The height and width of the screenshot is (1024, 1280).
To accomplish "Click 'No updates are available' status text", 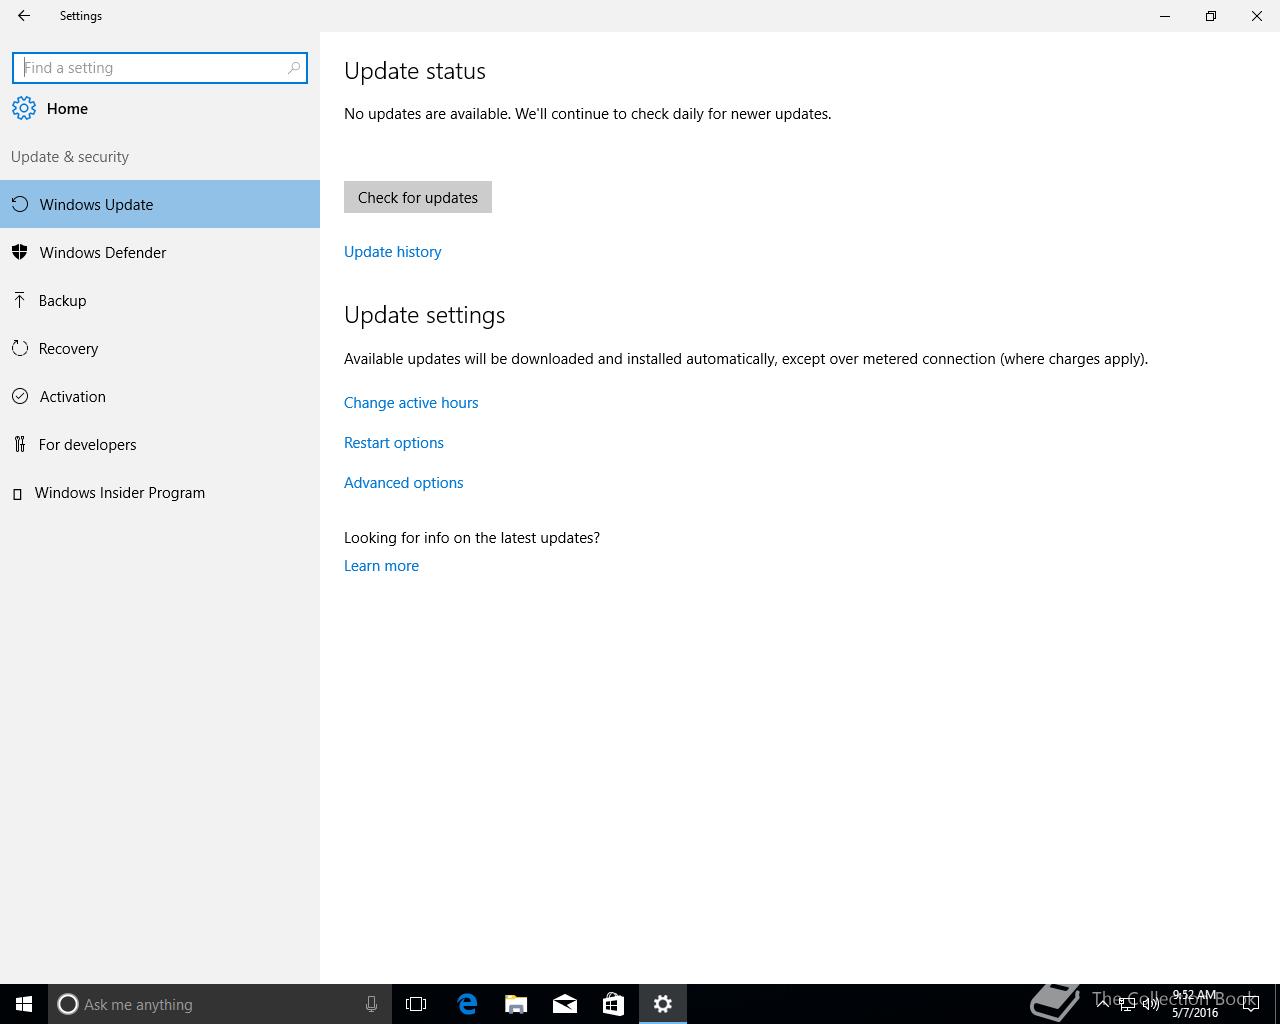I will click(x=588, y=114).
